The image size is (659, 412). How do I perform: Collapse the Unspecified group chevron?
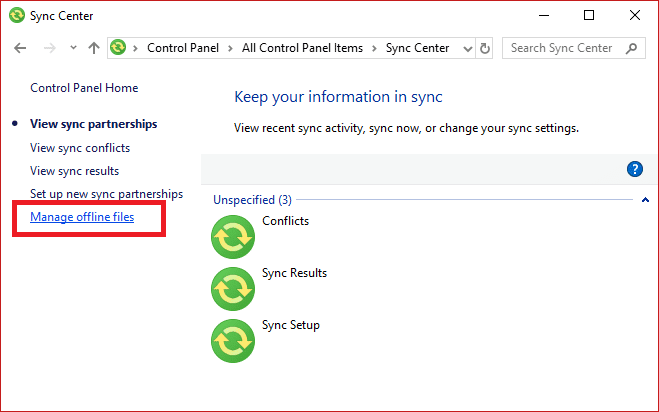coord(645,200)
